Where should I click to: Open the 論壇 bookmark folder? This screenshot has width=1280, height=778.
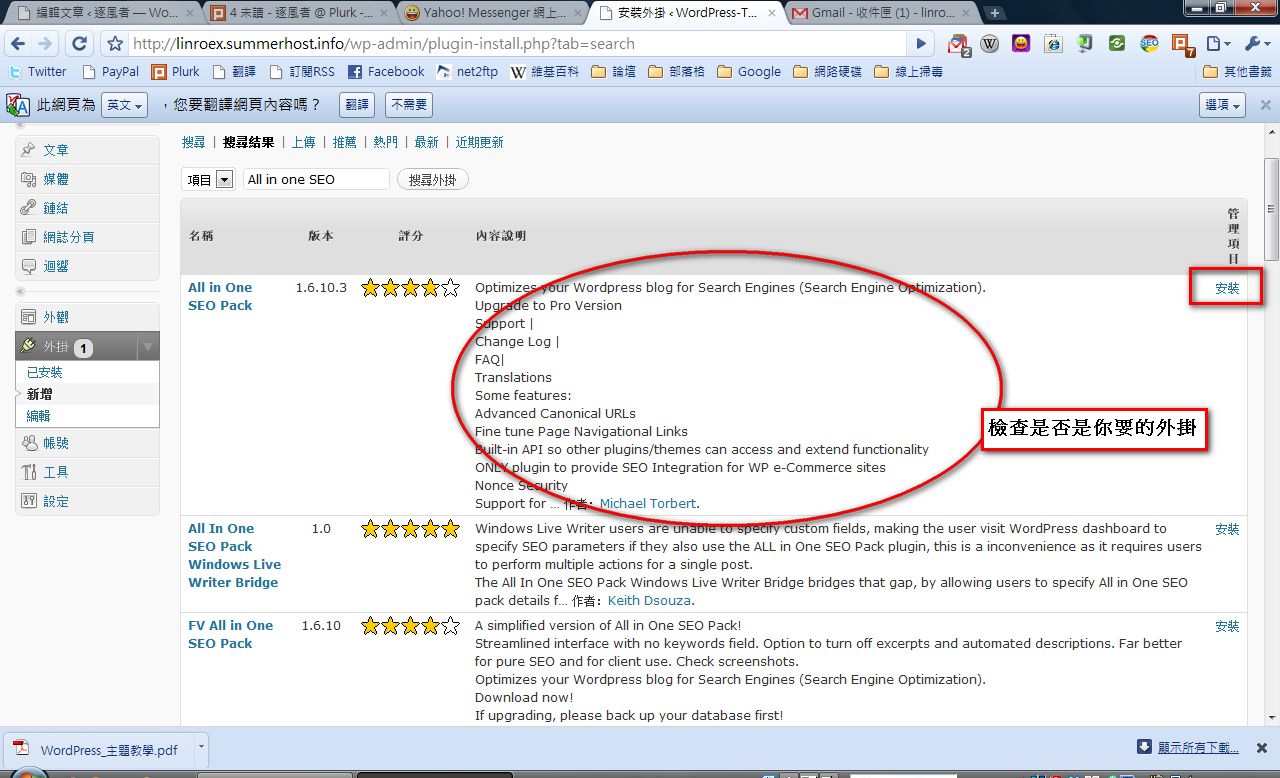point(614,72)
